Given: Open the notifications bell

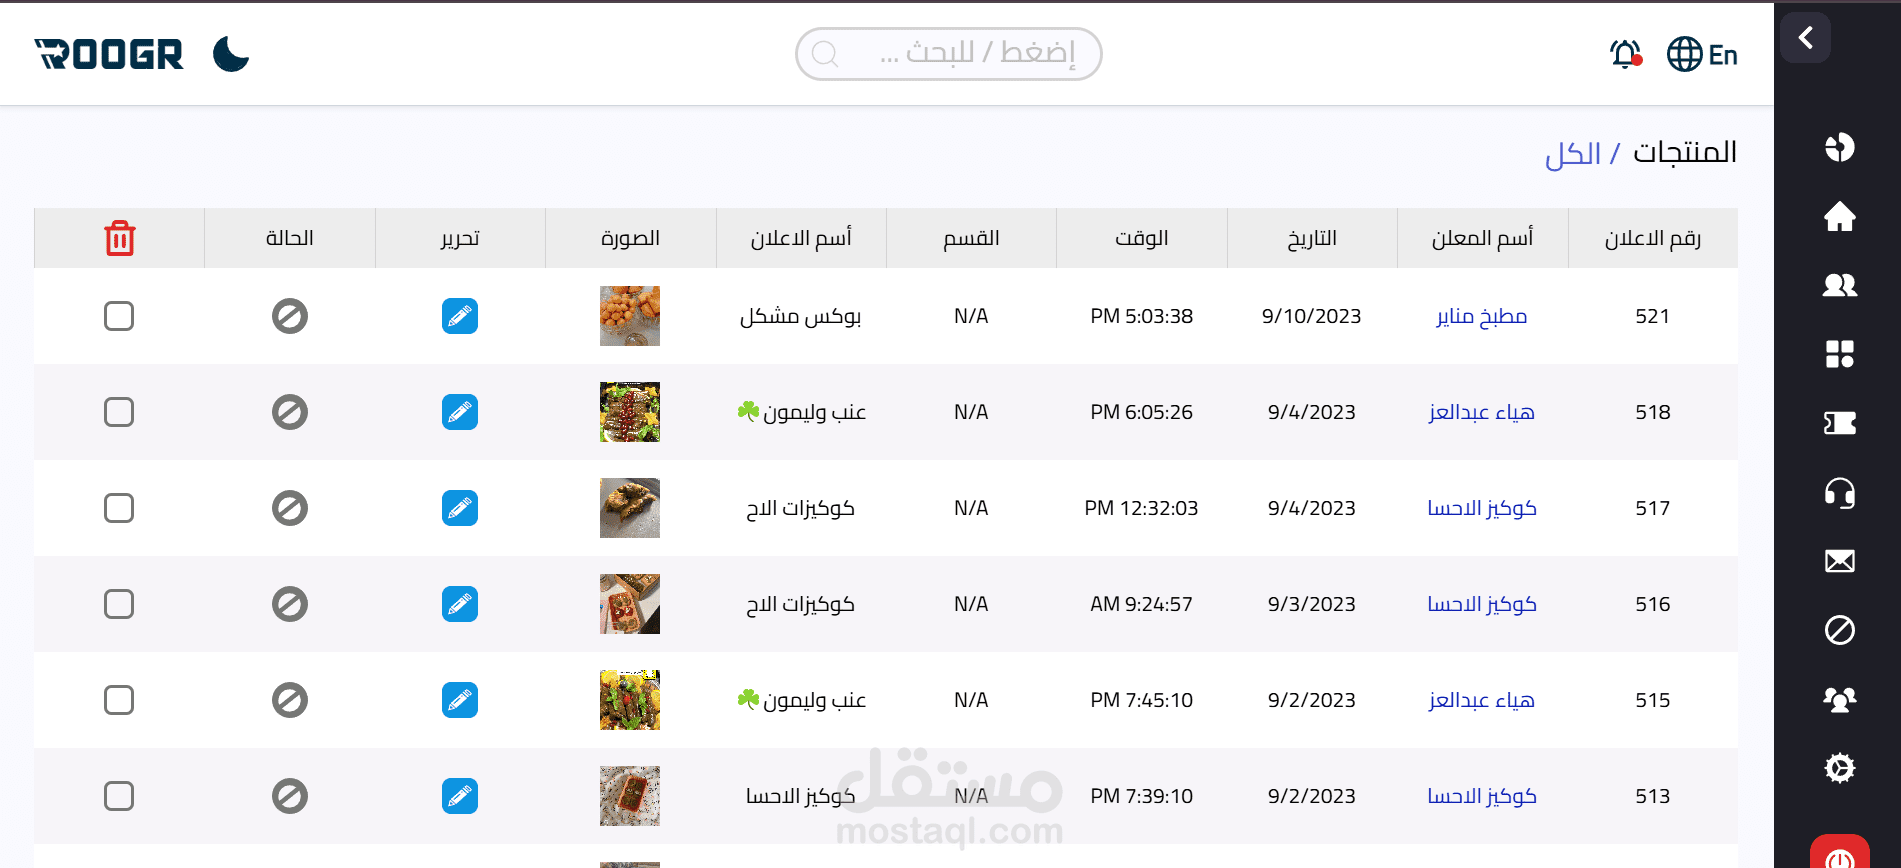Looking at the screenshot, I should [1625, 54].
